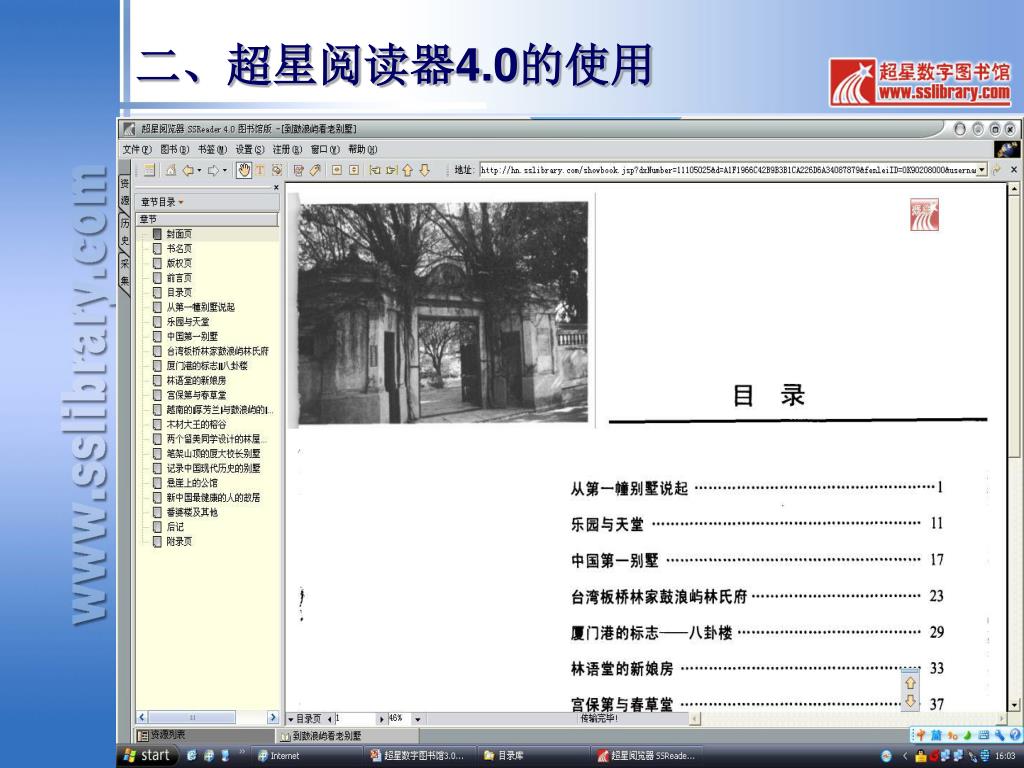Open the 目录页 page type dropdown
Image resolution: width=1024 pixels, height=768 pixels.
point(291,719)
